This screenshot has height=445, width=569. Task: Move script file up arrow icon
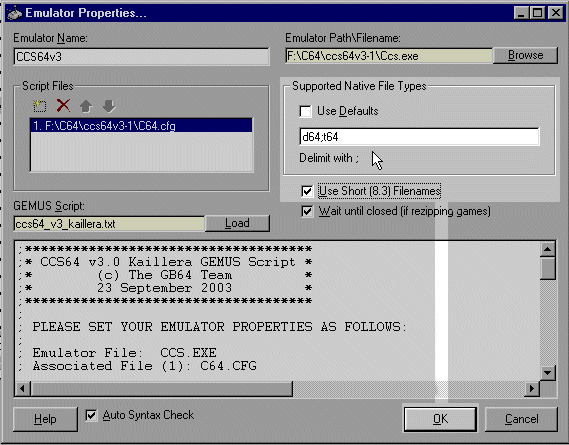(x=86, y=106)
